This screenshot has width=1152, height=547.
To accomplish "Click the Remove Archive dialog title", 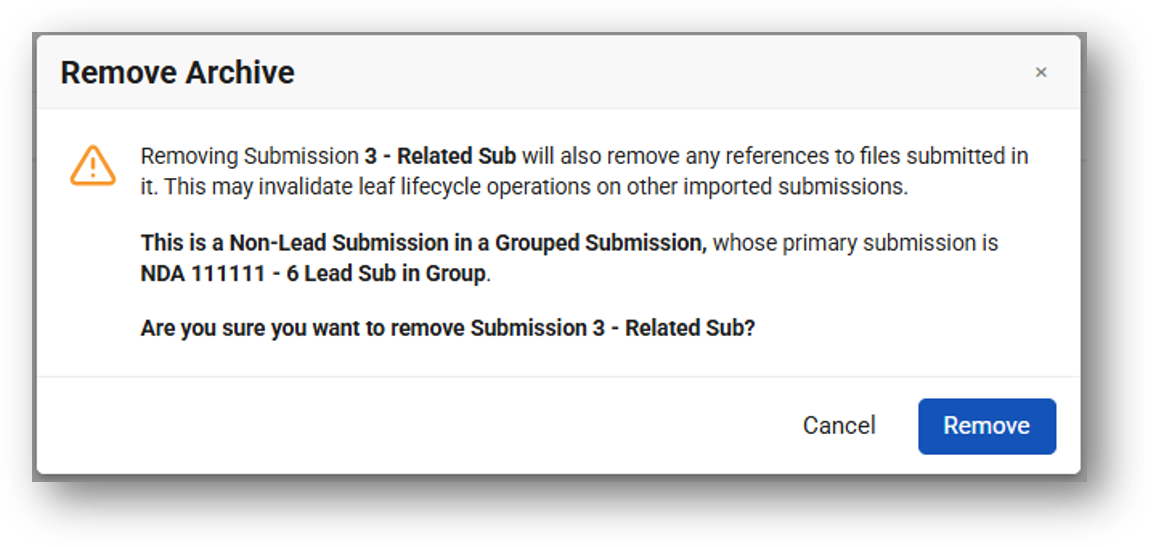I will [x=177, y=73].
